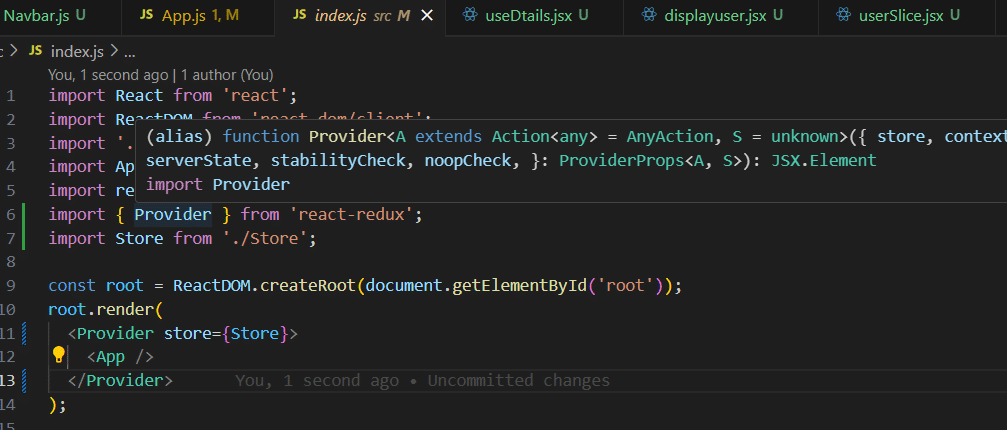Close the index.js tab
This screenshot has height=430, width=1007.
click(x=426, y=16)
